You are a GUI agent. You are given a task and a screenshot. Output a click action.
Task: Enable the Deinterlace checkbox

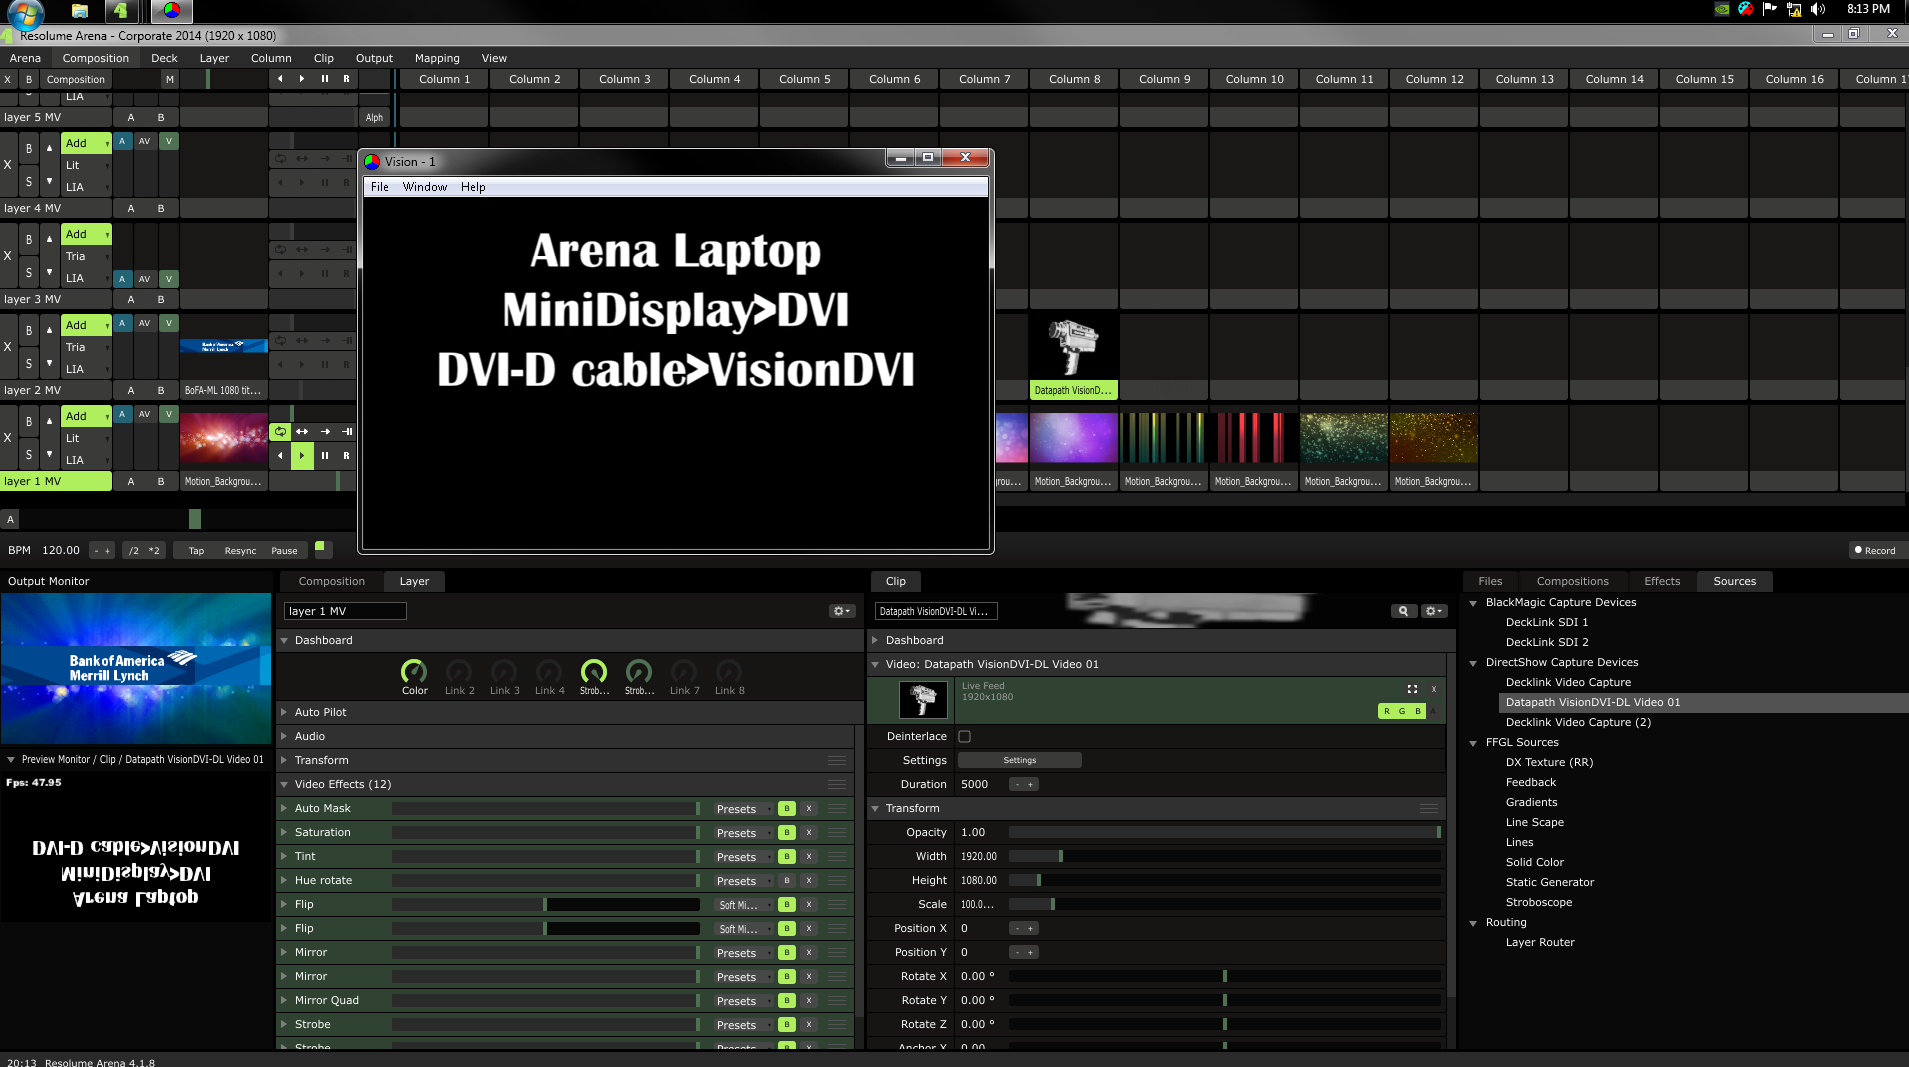click(x=965, y=737)
